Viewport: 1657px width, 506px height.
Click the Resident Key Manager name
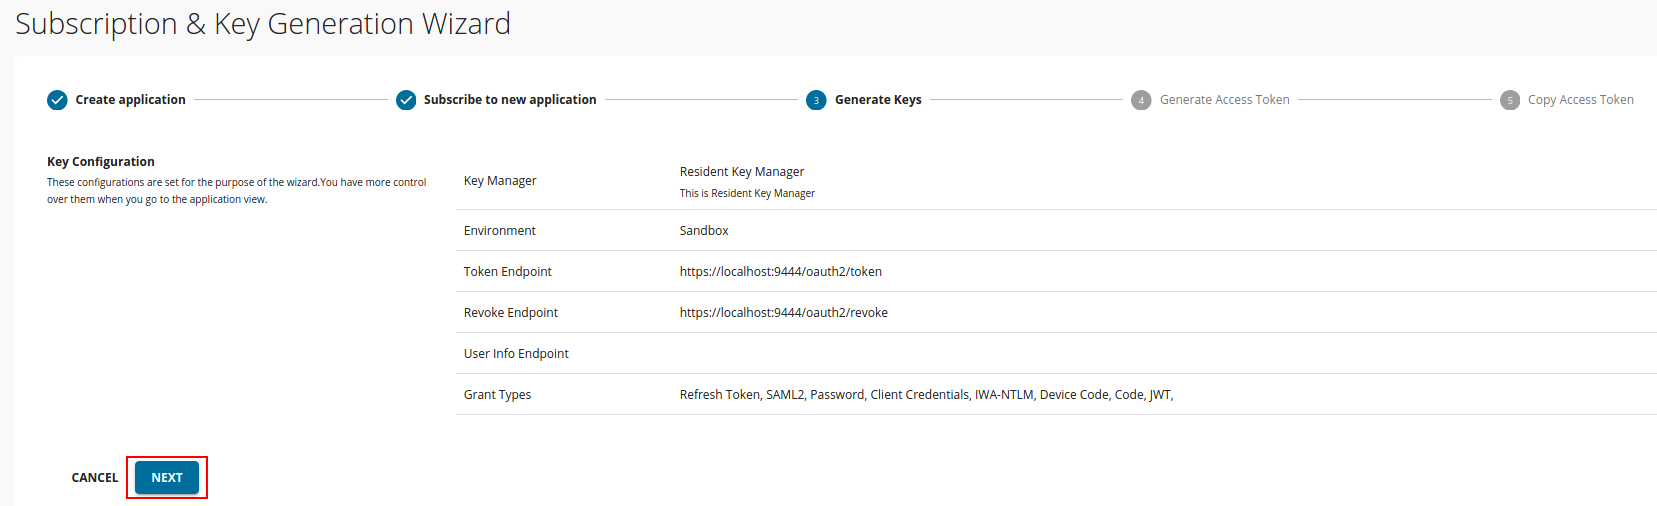point(741,172)
